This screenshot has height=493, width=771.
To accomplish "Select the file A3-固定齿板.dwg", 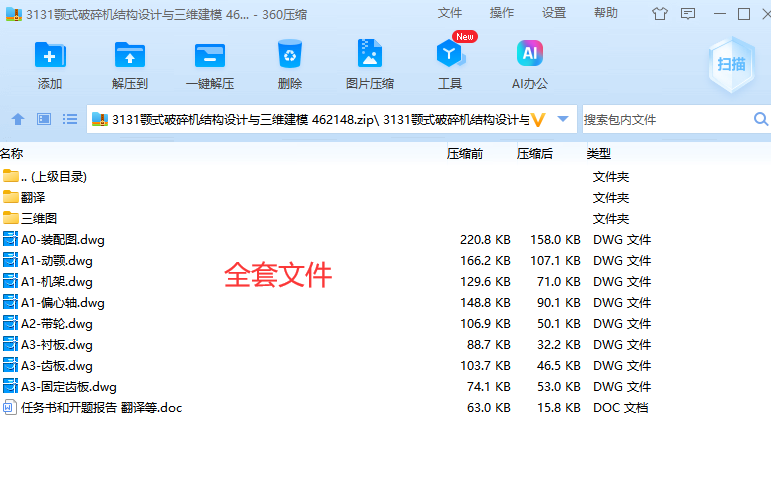I will point(68,387).
